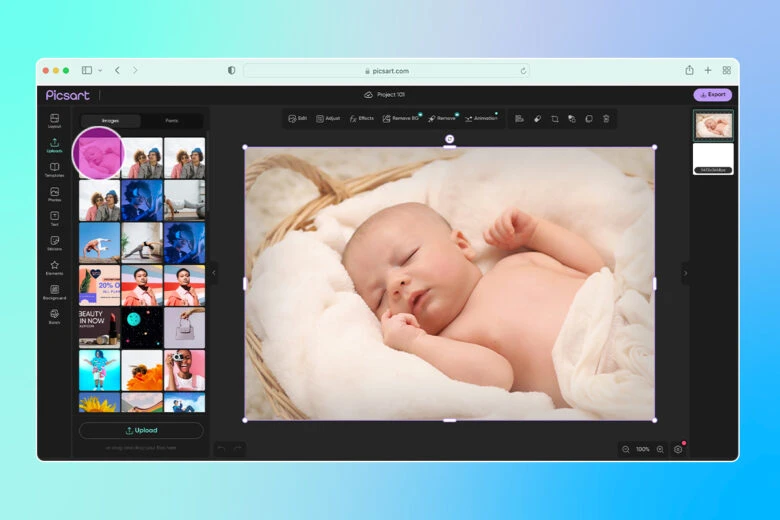Pick the handstand yoga pose thumbnail

click(99, 243)
